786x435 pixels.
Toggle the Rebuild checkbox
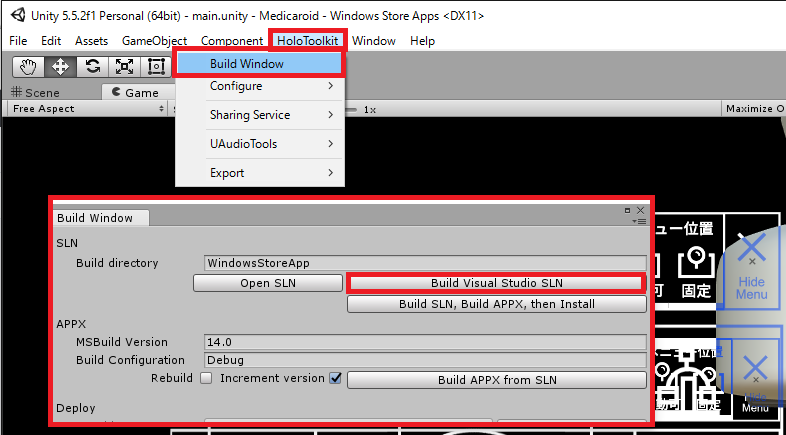pos(206,378)
